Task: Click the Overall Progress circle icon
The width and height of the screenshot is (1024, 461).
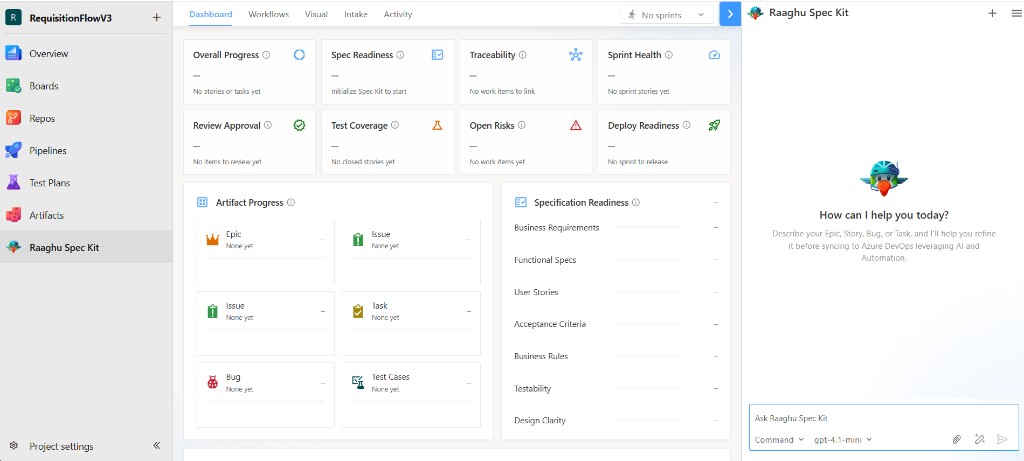Action: tap(299, 55)
